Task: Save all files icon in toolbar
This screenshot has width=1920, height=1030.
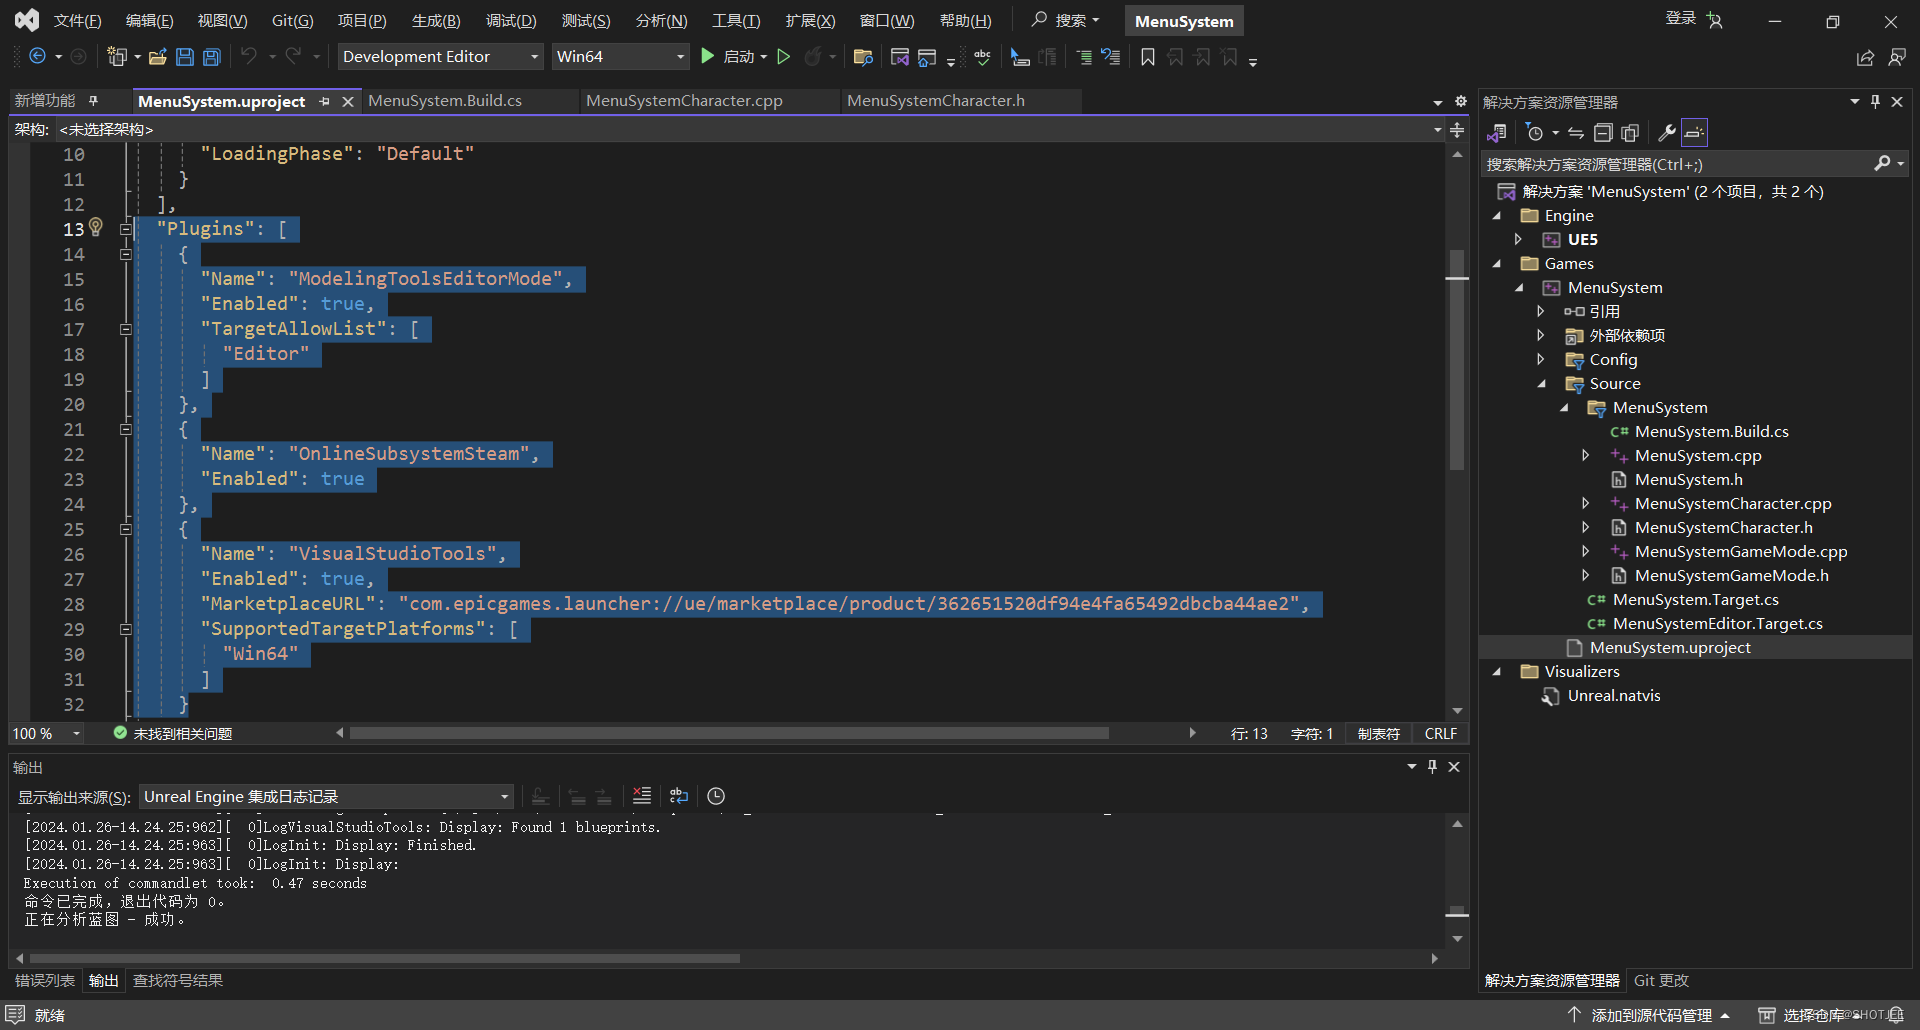Action: (211, 57)
